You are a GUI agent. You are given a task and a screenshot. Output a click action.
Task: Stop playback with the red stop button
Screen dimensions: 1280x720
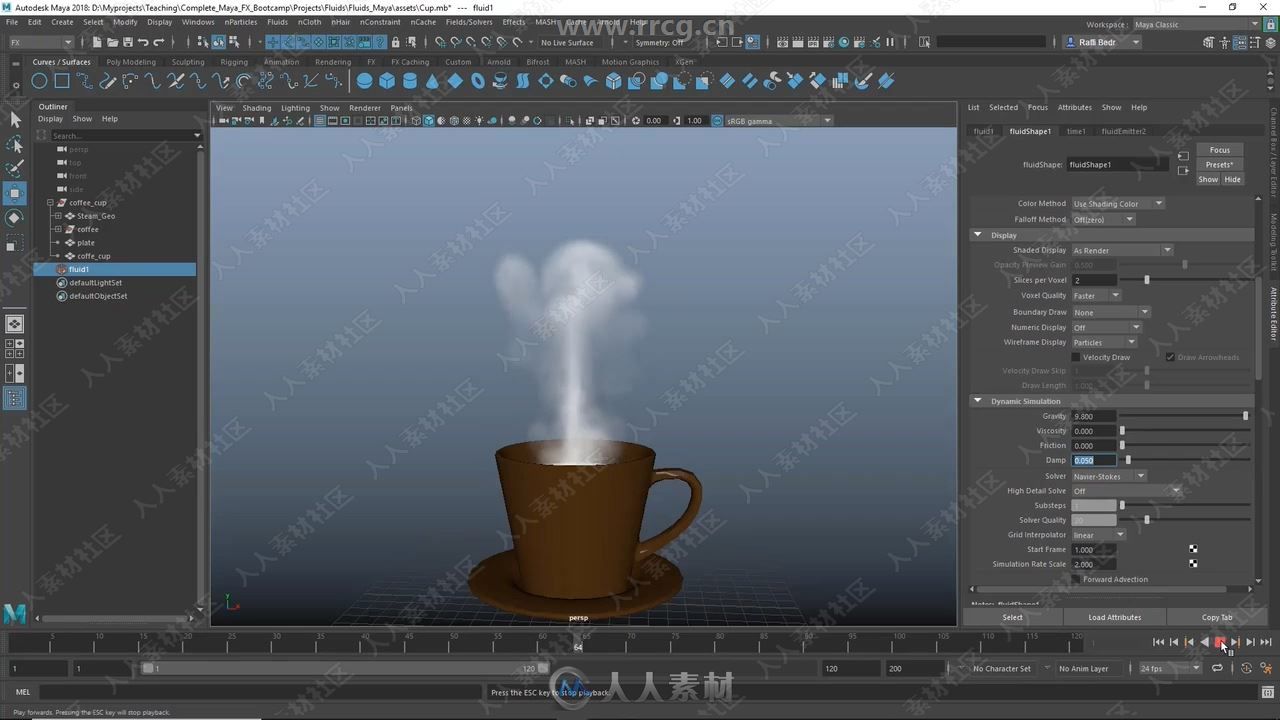pyautogui.click(x=1220, y=642)
